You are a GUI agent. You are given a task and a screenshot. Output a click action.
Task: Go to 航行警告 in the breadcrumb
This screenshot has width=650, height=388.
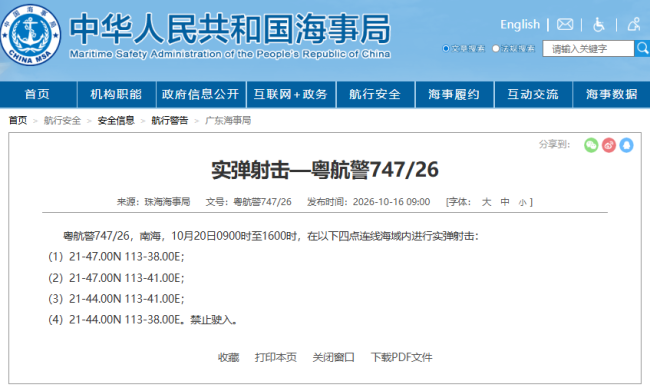coord(170,121)
